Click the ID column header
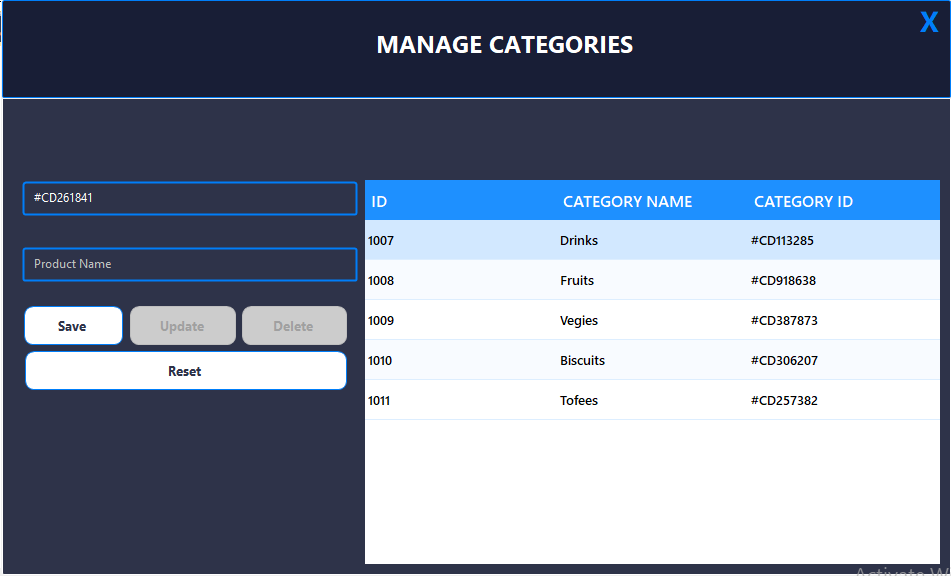The height and width of the screenshot is (576, 951). click(379, 201)
